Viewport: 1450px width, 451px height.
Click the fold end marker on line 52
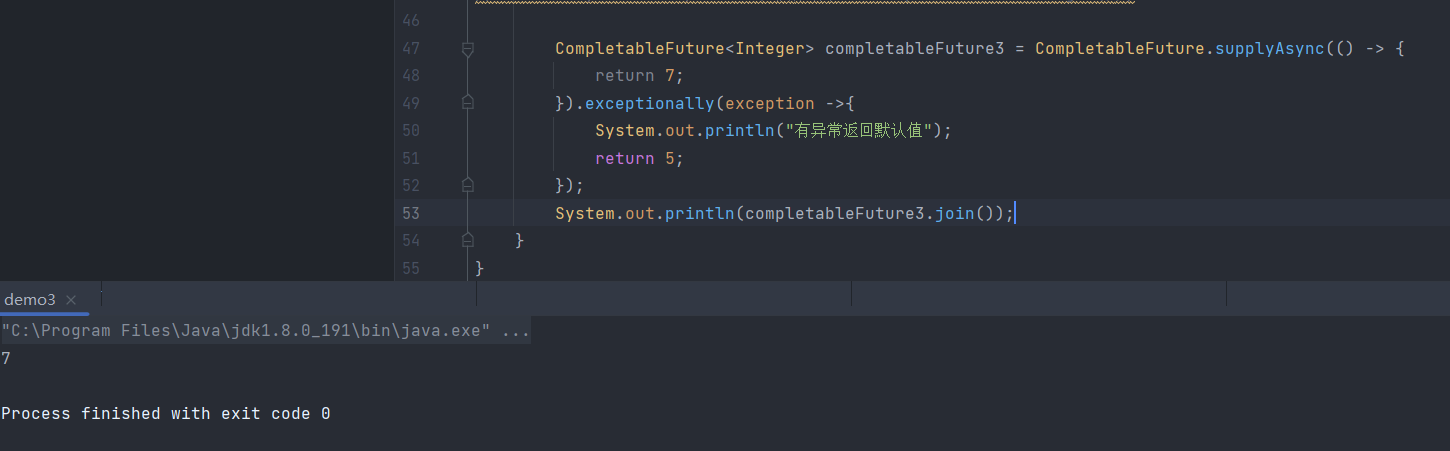coord(467,185)
